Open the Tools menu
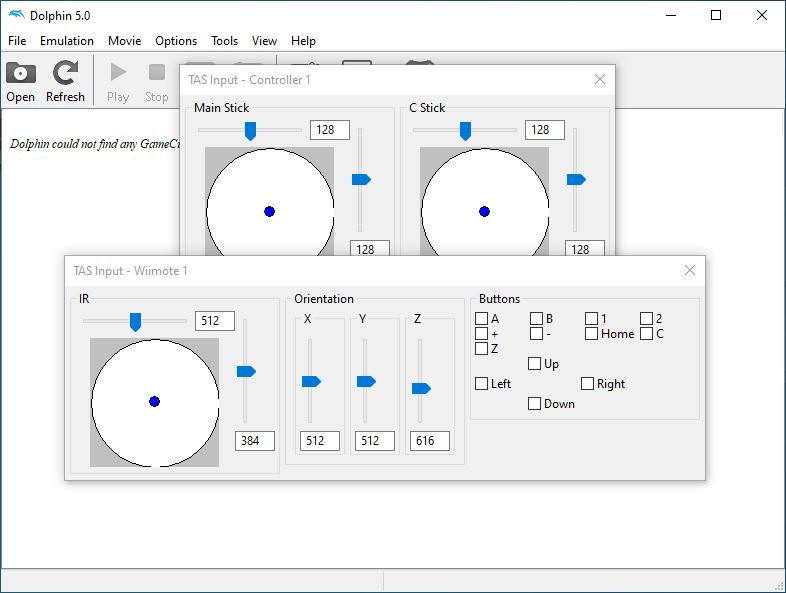This screenshot has width=786, height=593. 224,41
